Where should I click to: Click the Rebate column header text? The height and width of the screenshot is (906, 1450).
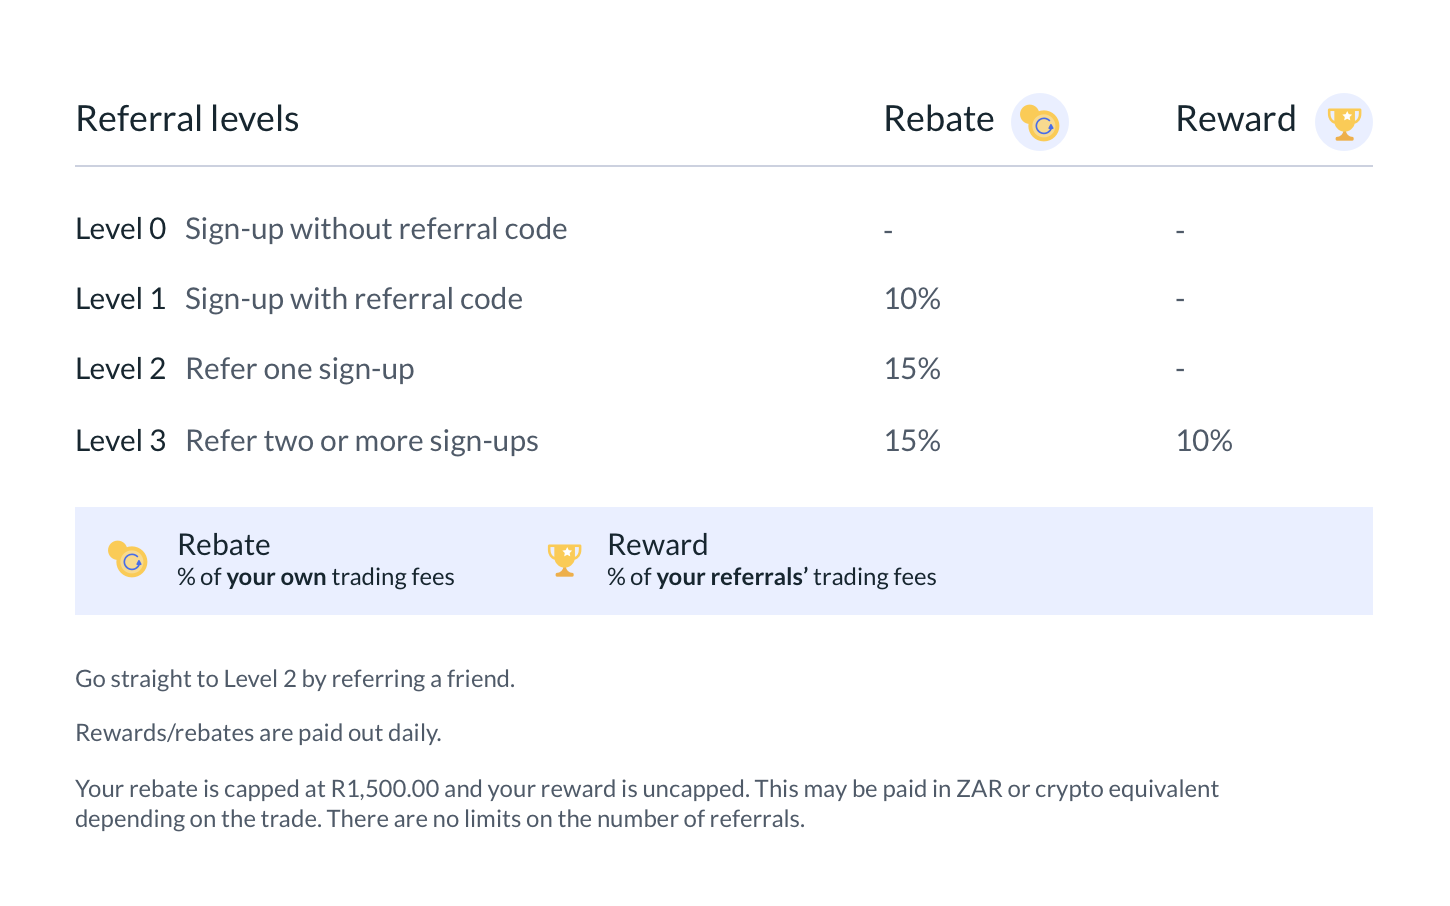click(939, 119)
